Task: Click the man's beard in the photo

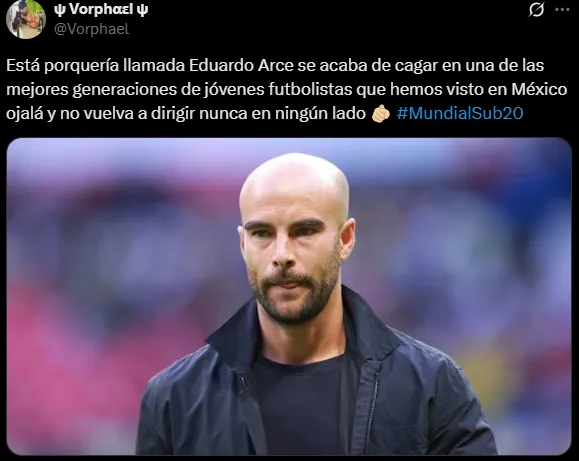Action: (x=295, y=296)
